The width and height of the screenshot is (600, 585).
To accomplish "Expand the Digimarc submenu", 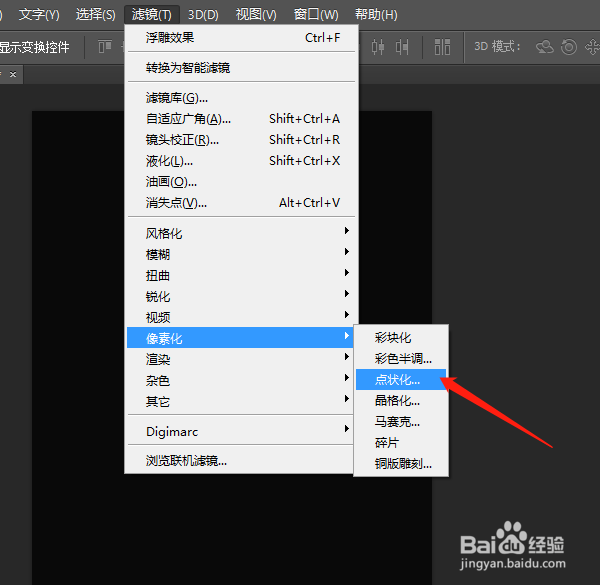I will point(240,431).
